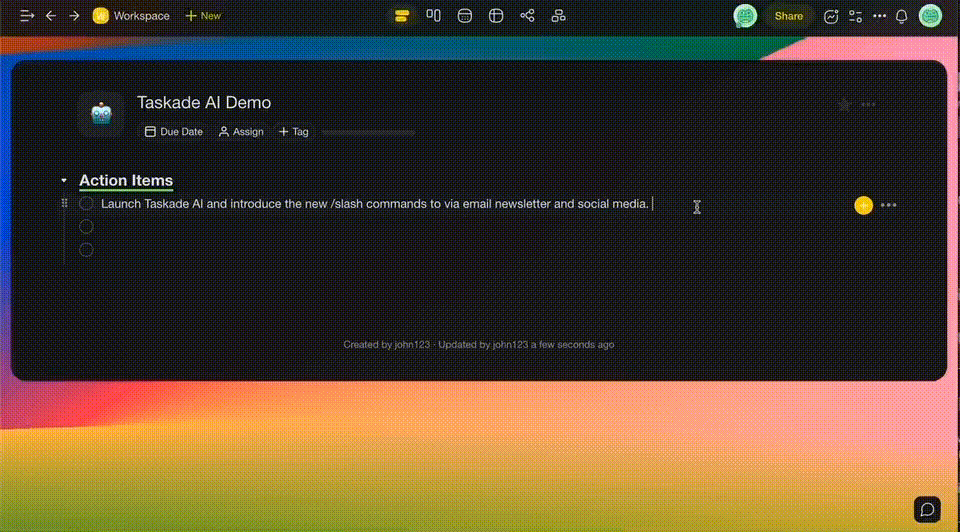
Task: Select the Mind Map view icon
Action: pos(527,16)
